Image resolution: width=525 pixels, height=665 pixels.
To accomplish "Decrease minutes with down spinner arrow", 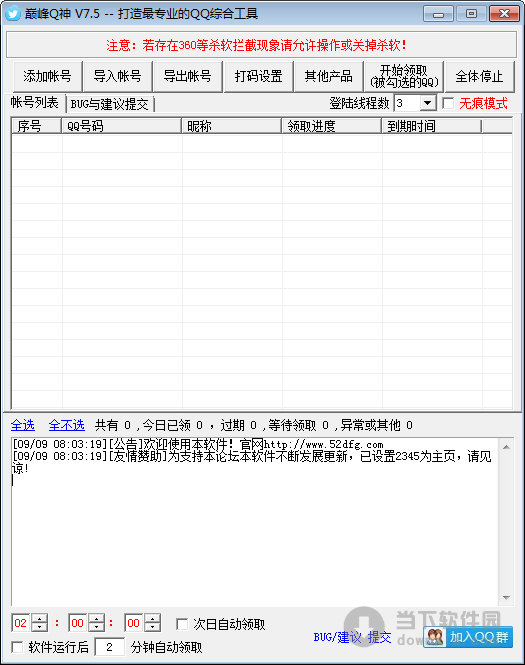I will pos(96,627).
